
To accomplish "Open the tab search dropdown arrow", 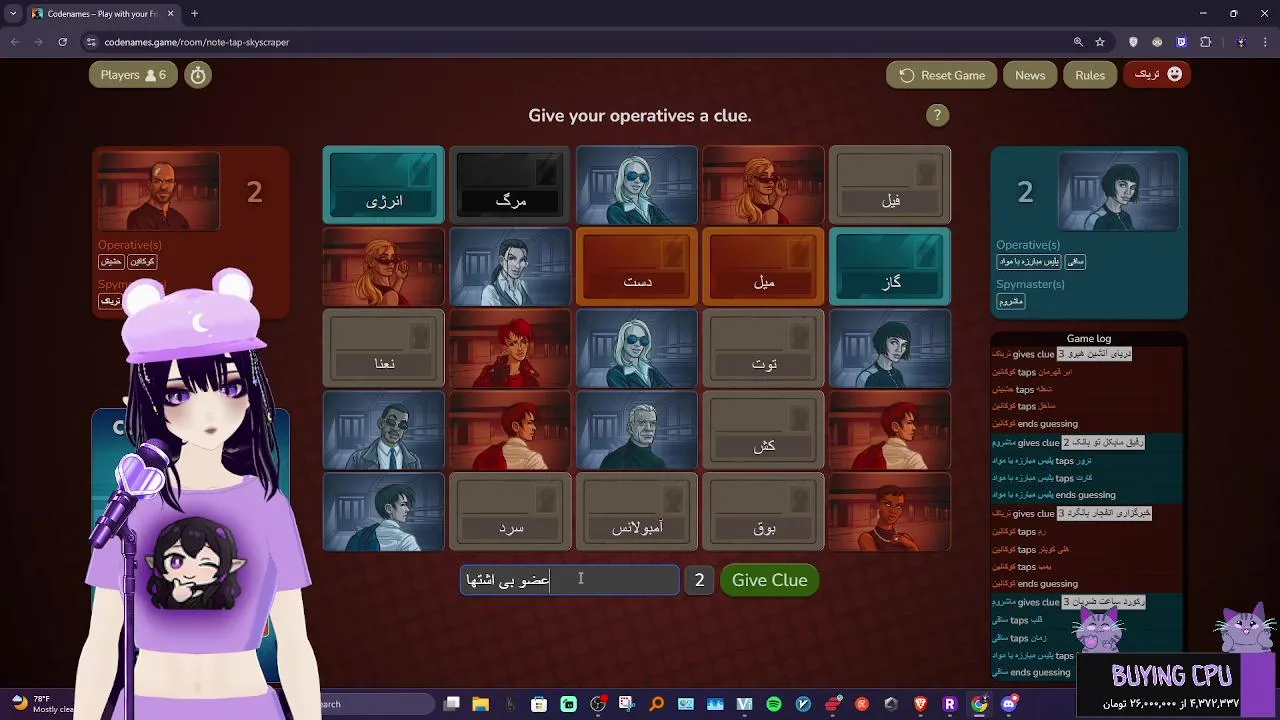I will (12, 14).
